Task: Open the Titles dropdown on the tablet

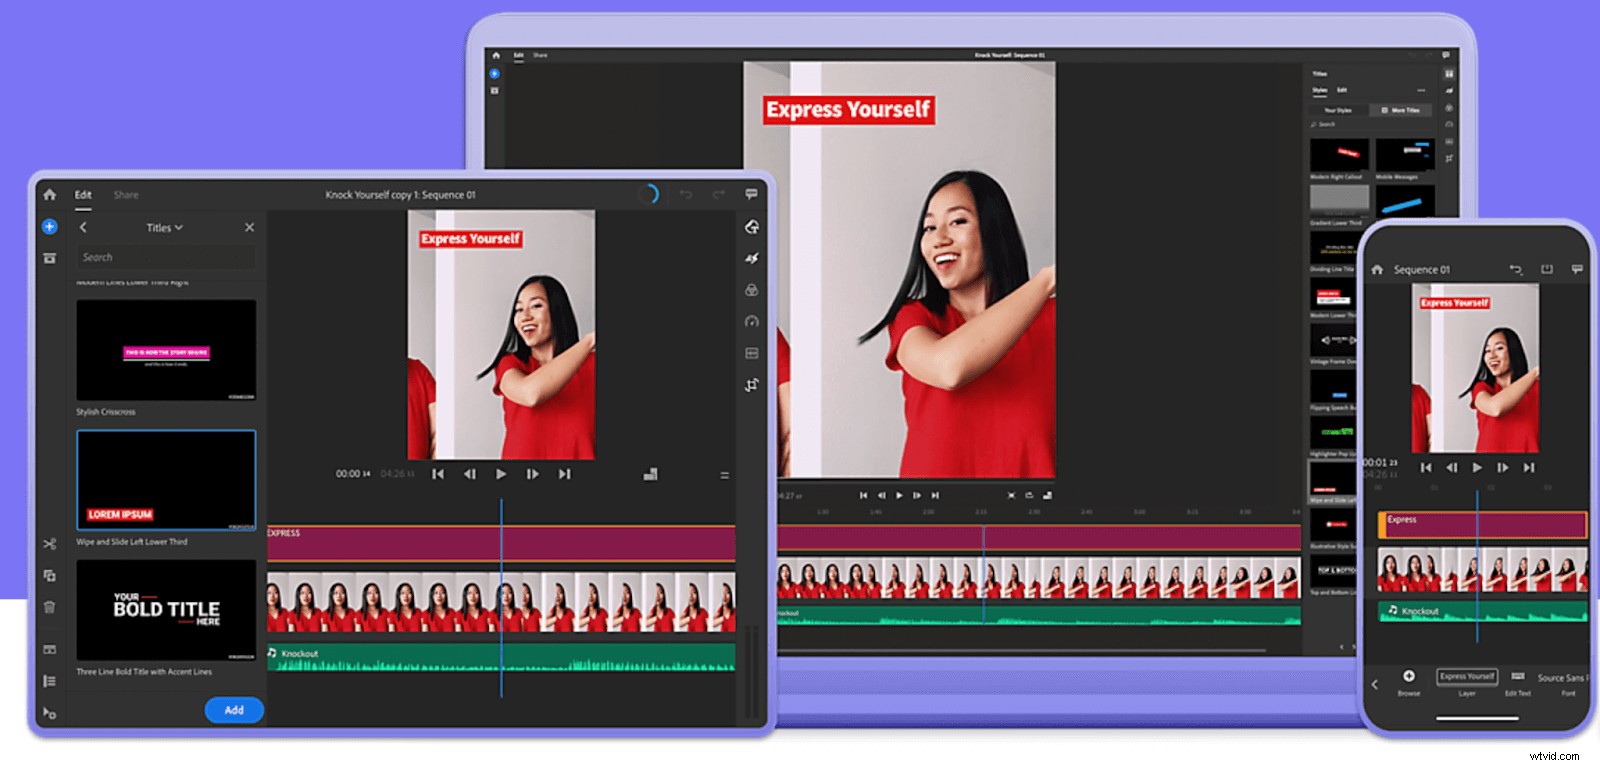Action: (164, 228)
